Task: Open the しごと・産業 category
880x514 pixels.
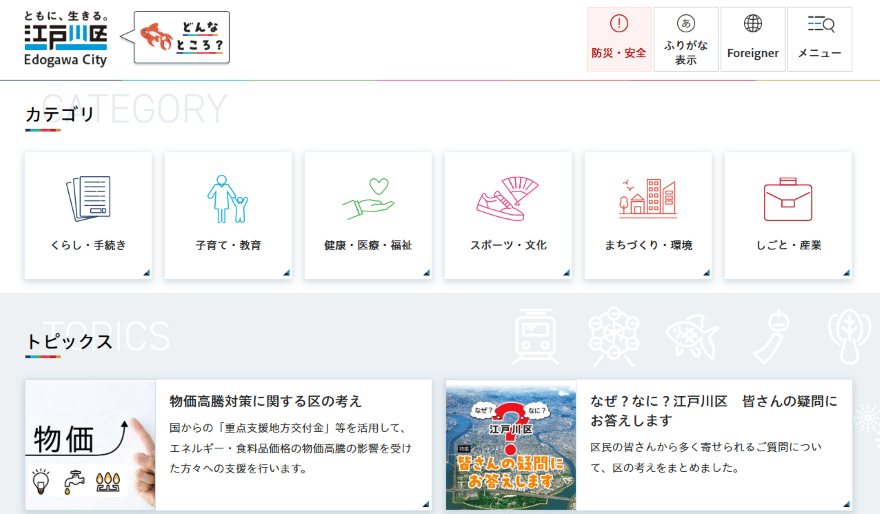Action: coord(789,215)
